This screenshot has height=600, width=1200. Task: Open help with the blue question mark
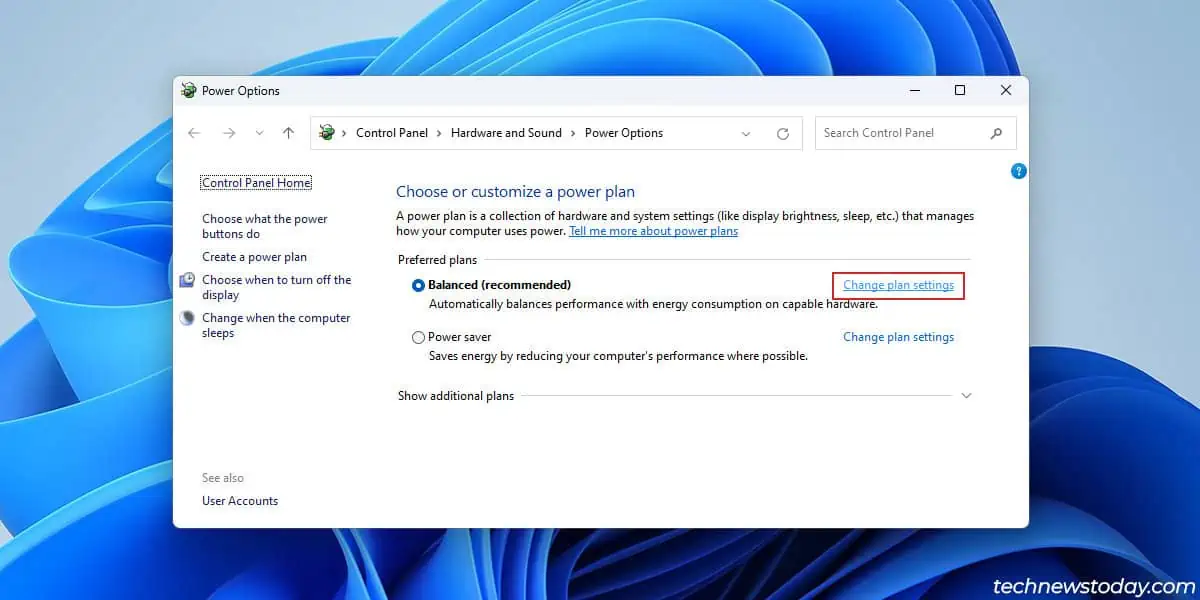tap(1018, 171)
